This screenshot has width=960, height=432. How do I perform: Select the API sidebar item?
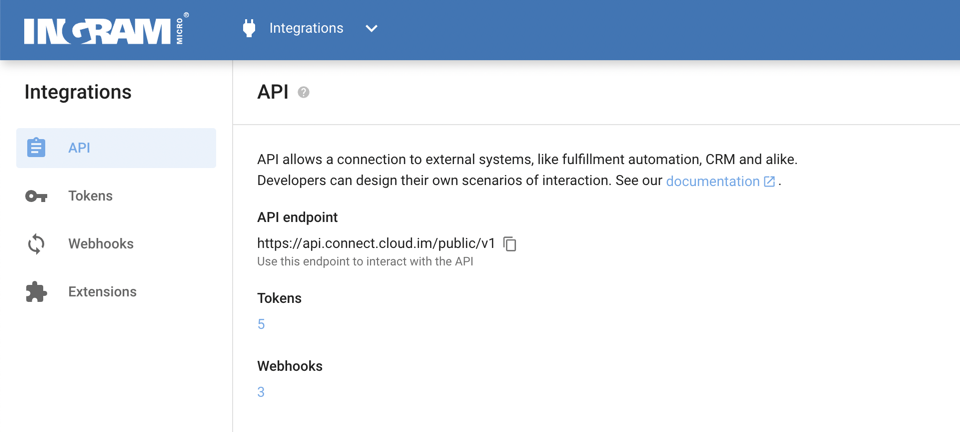click(x=116, y=147)
